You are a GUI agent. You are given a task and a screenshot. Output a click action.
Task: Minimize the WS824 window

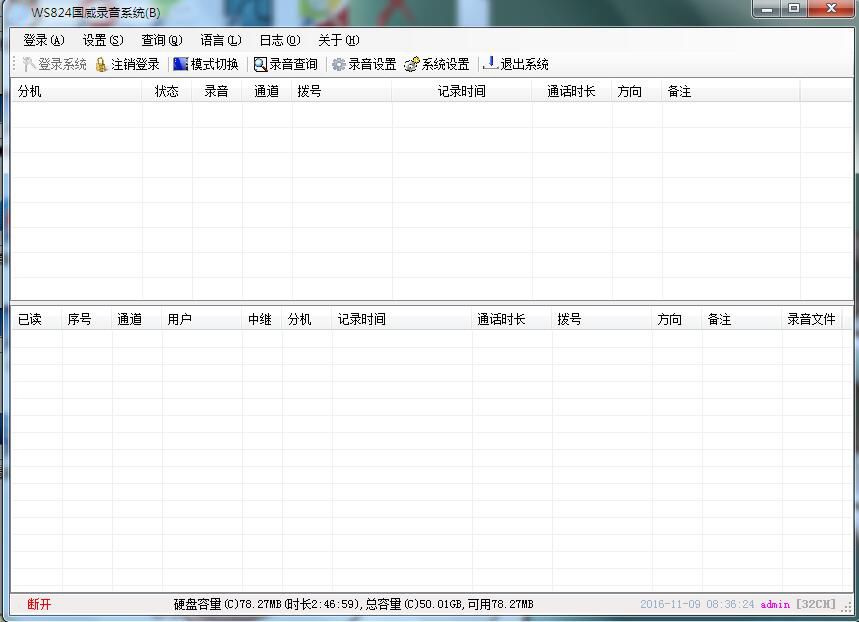pyautogui.click(x=767, y=8)
